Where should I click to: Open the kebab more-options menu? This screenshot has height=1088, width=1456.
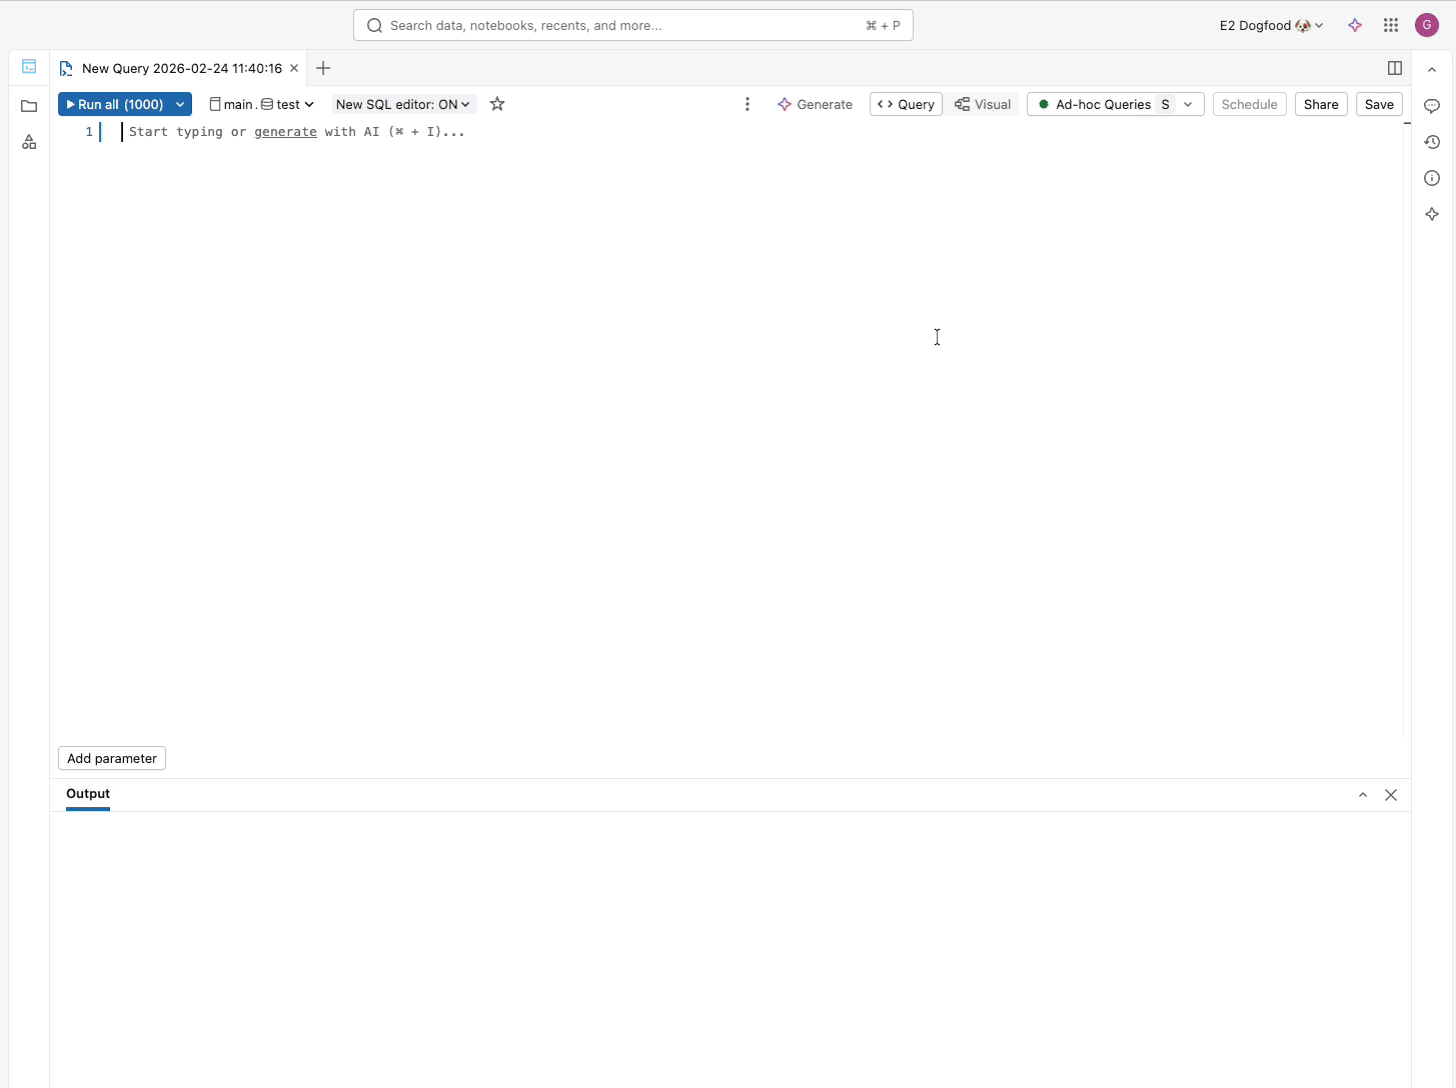747,104
